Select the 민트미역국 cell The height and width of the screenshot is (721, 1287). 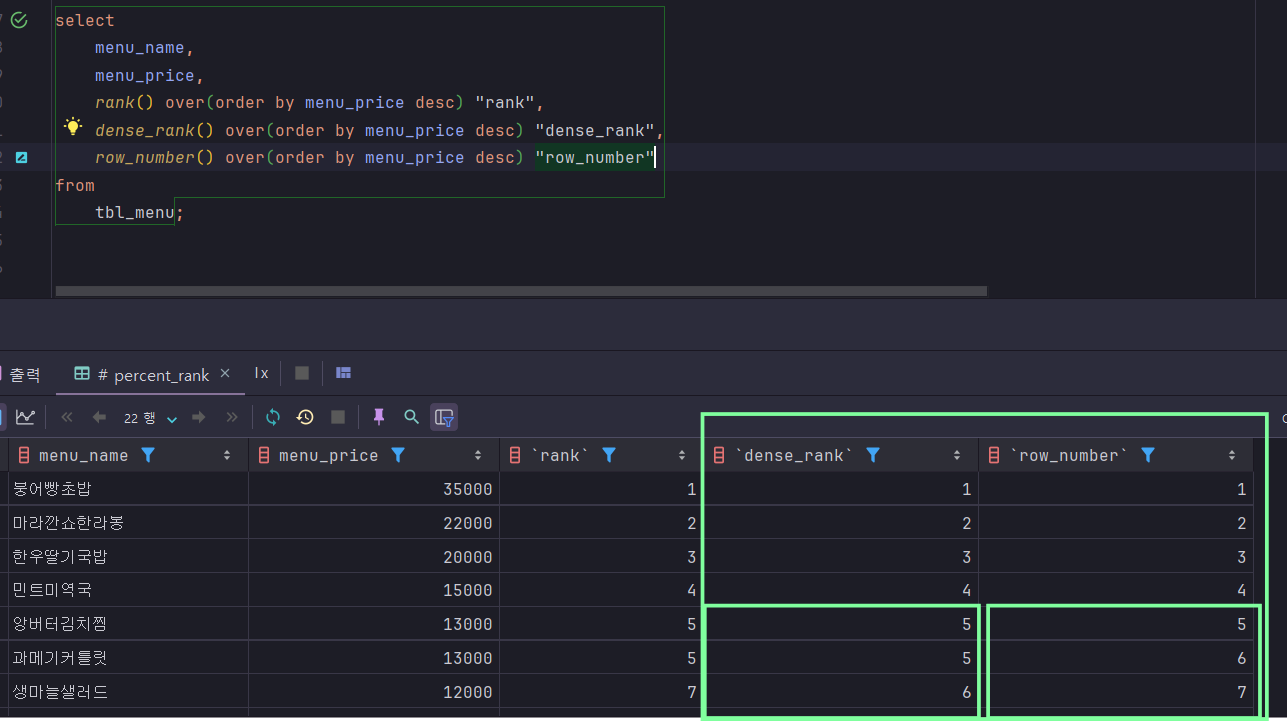[128, 590]
